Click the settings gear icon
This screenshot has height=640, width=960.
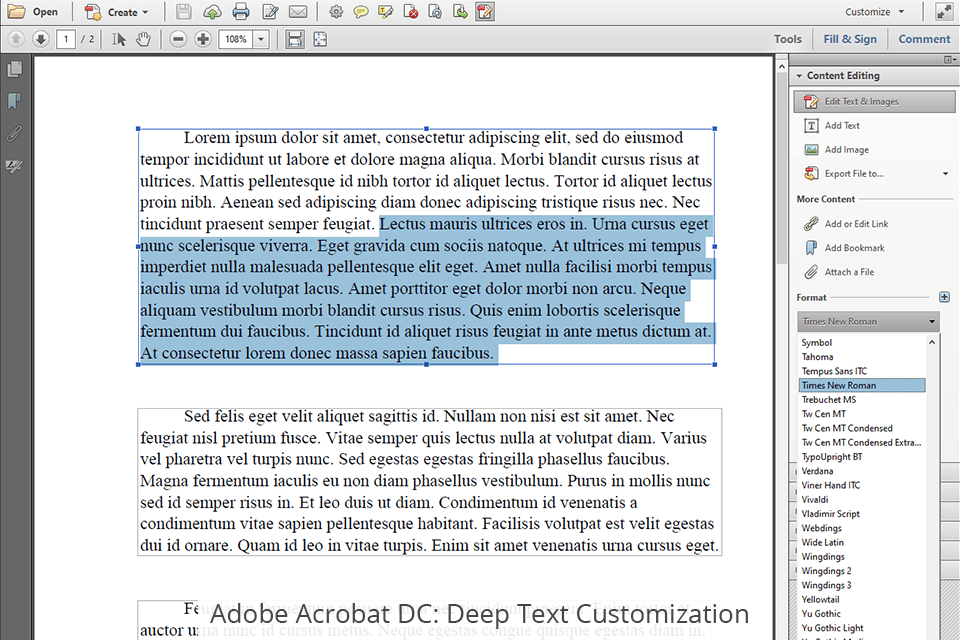(x=336, y=12)
